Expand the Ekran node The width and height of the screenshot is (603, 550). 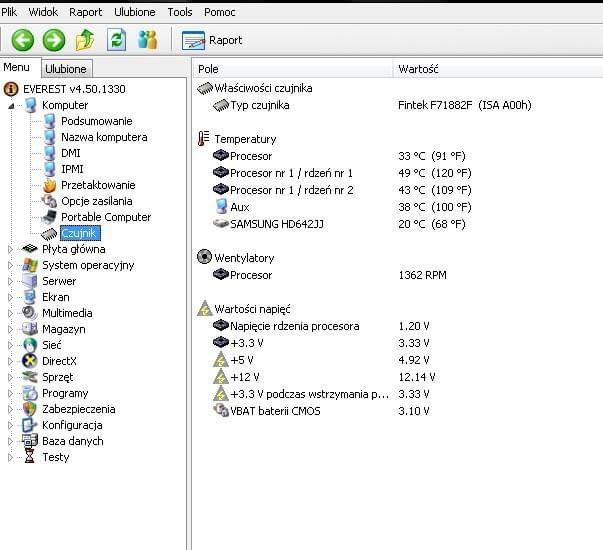(10, 297)
